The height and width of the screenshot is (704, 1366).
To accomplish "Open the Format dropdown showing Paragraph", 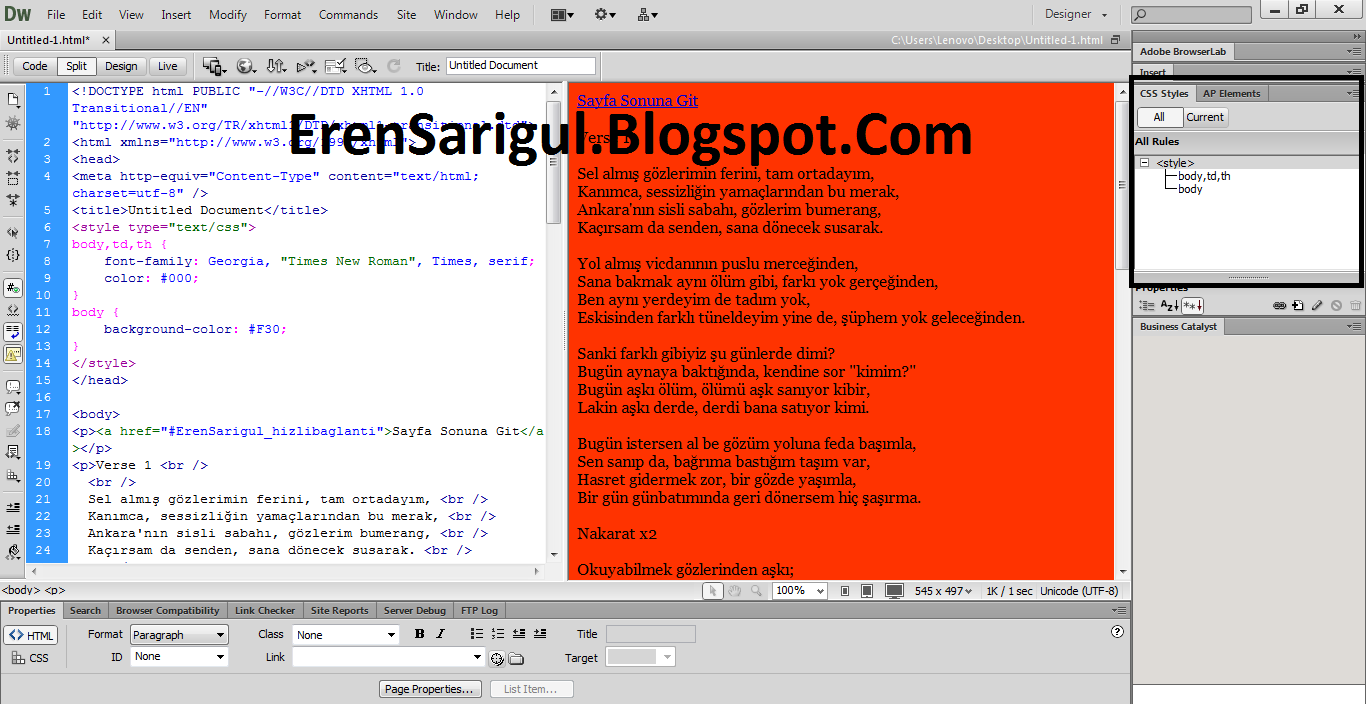I will click(x=179, y=635).
